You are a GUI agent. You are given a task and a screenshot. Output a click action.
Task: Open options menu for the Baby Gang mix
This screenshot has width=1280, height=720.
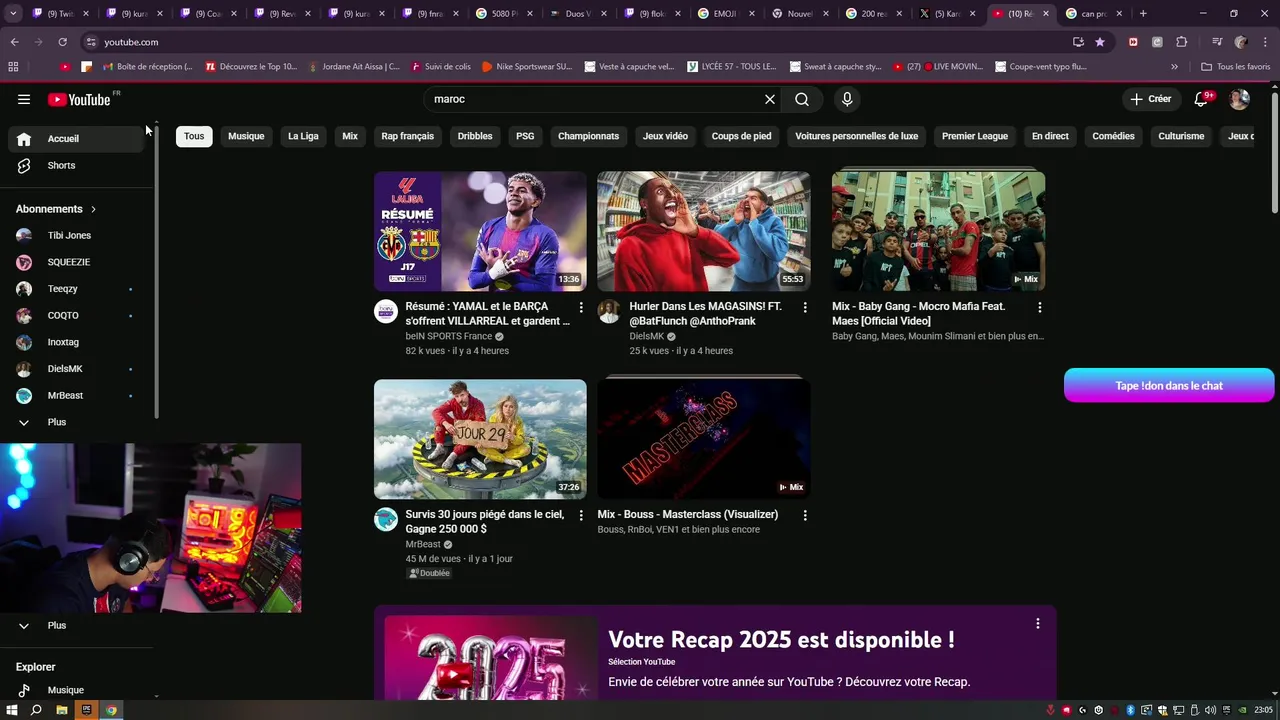(1039, 308)
